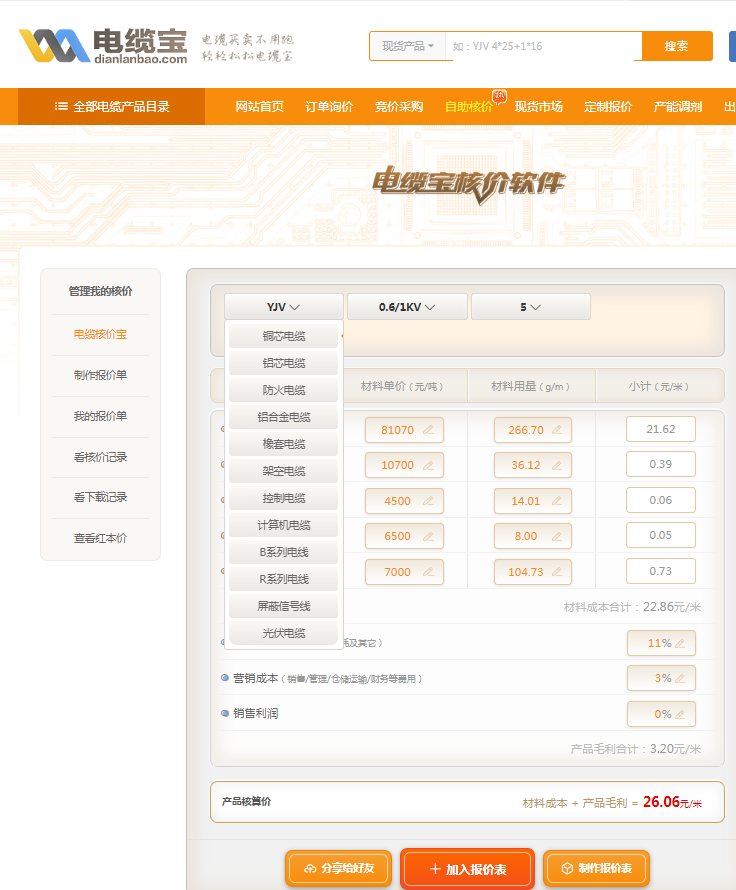Open 管理我的核价 sidebar heading
This screenshot has width=736, height=890.
pos(100,291)
